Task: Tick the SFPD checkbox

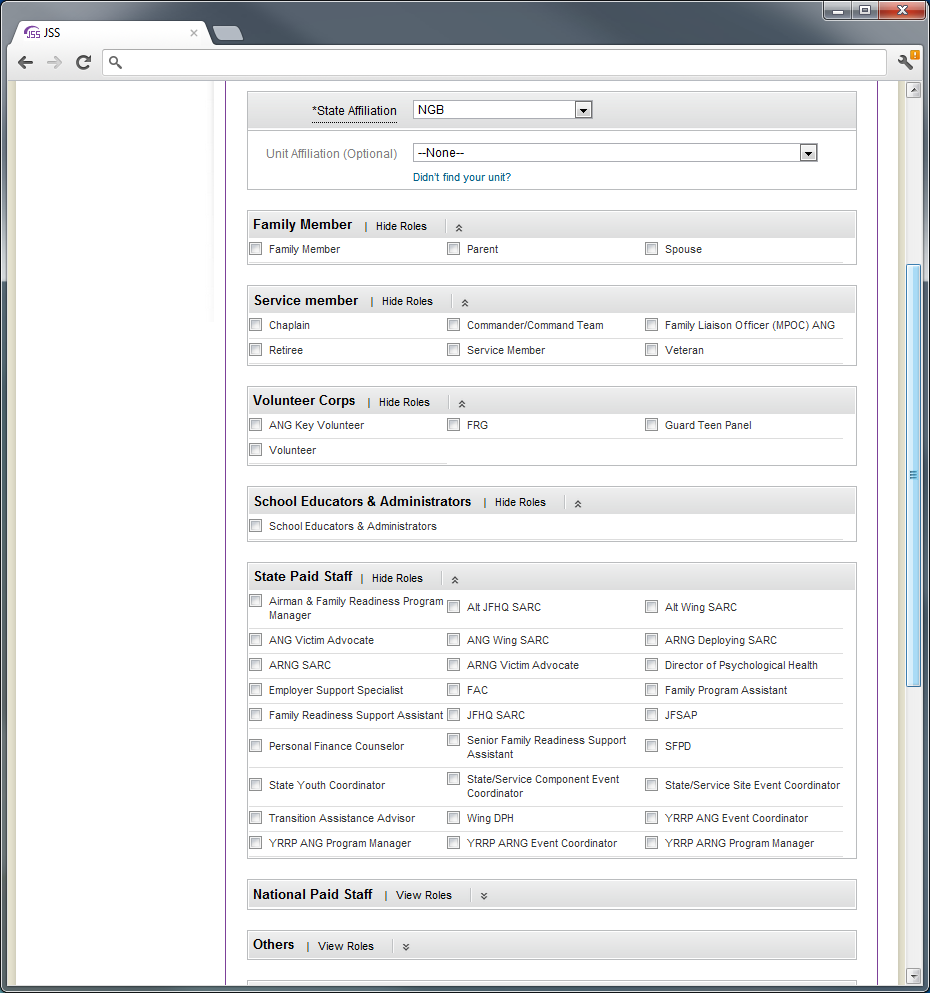Action: tap(651, 746)
